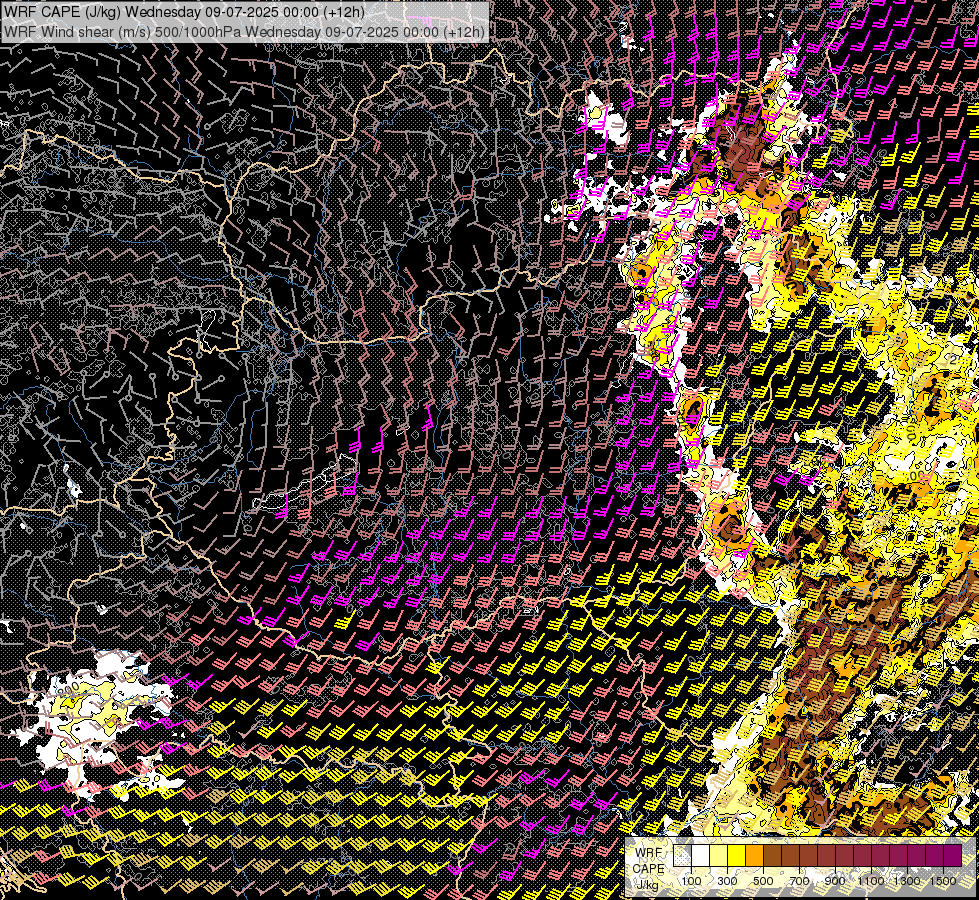Click the 1100 label on the legend

871,881
